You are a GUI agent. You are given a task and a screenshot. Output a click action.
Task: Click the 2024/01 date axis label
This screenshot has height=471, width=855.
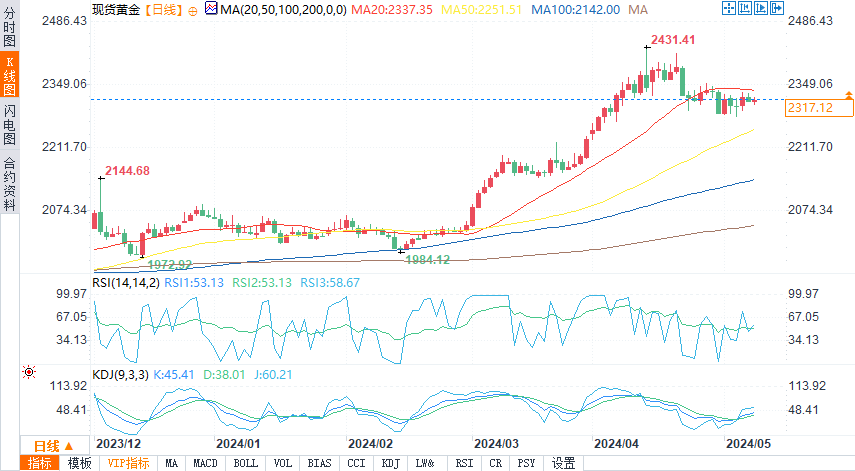click(x=238, y=444)
